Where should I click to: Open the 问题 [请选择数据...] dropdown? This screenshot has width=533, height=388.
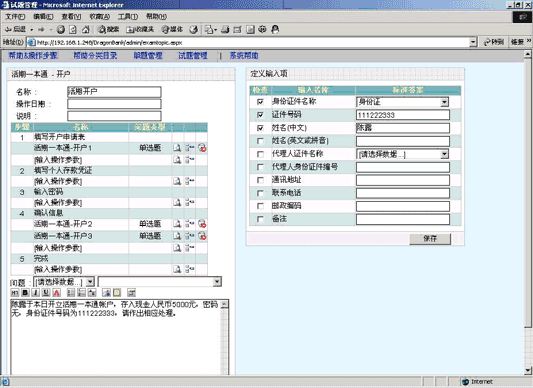click(90, 282)
